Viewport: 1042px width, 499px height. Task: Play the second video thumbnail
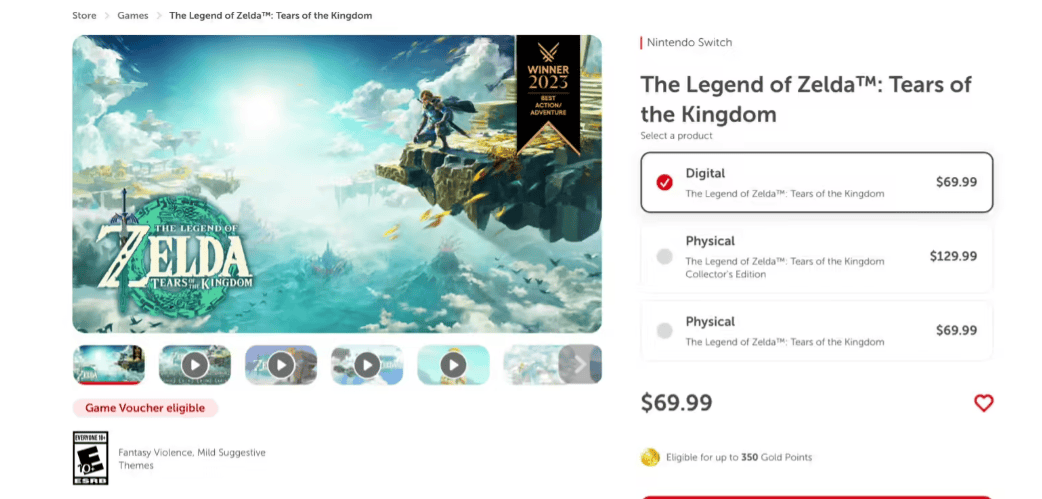click(x=280, y=364)
